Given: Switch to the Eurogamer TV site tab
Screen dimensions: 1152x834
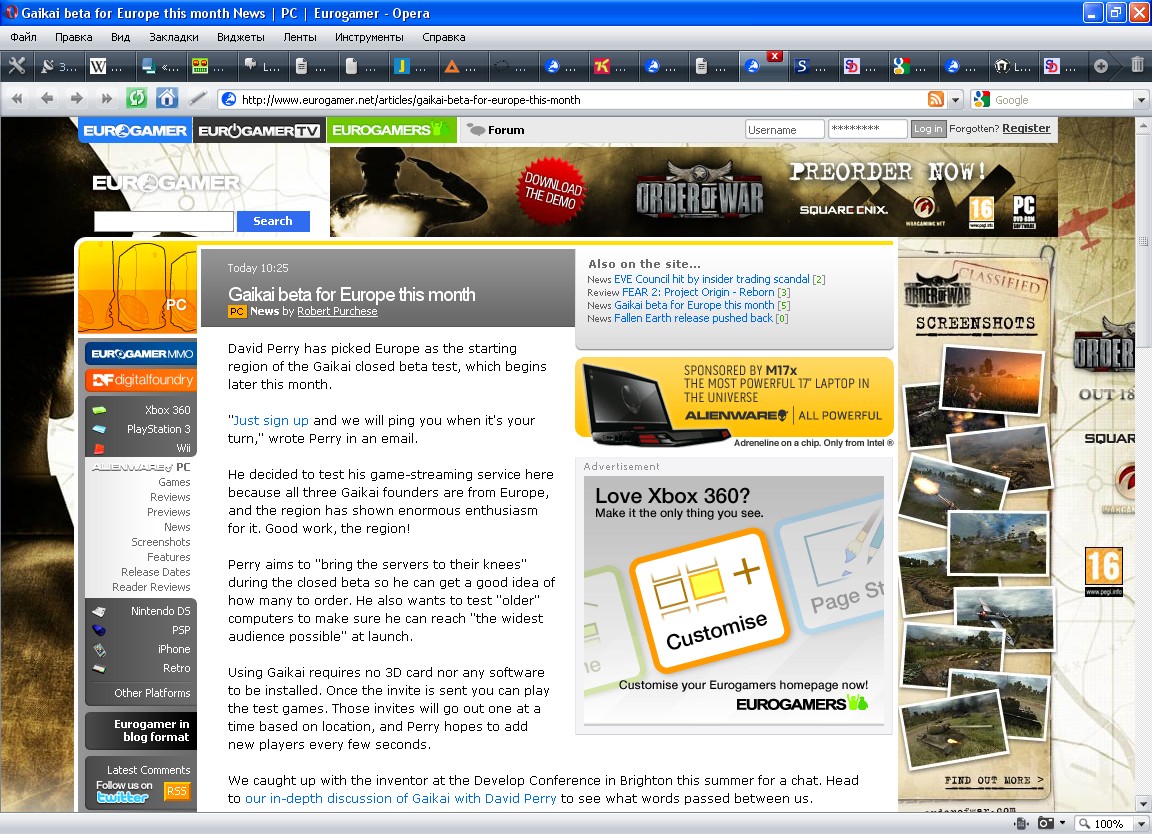Looking at the screenshot, I should pyautogui.click(x=259, y=130).
